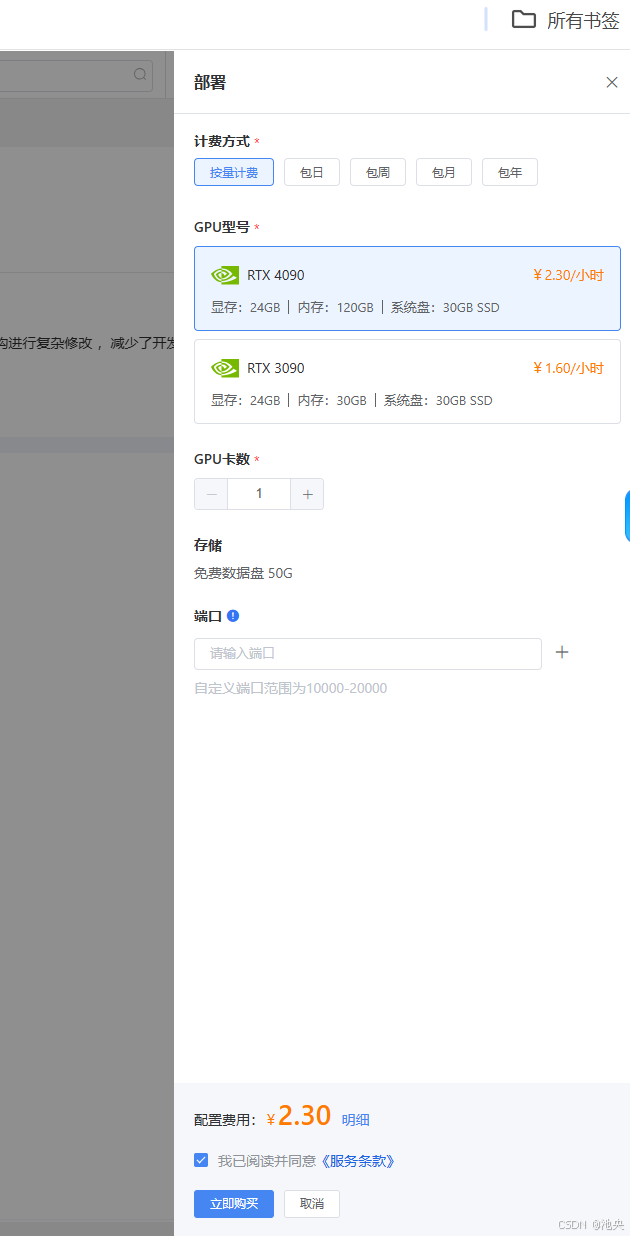This screenshot has width=630, height=1236.
Task: Click the 存储 label
Action: click(208, 545)
